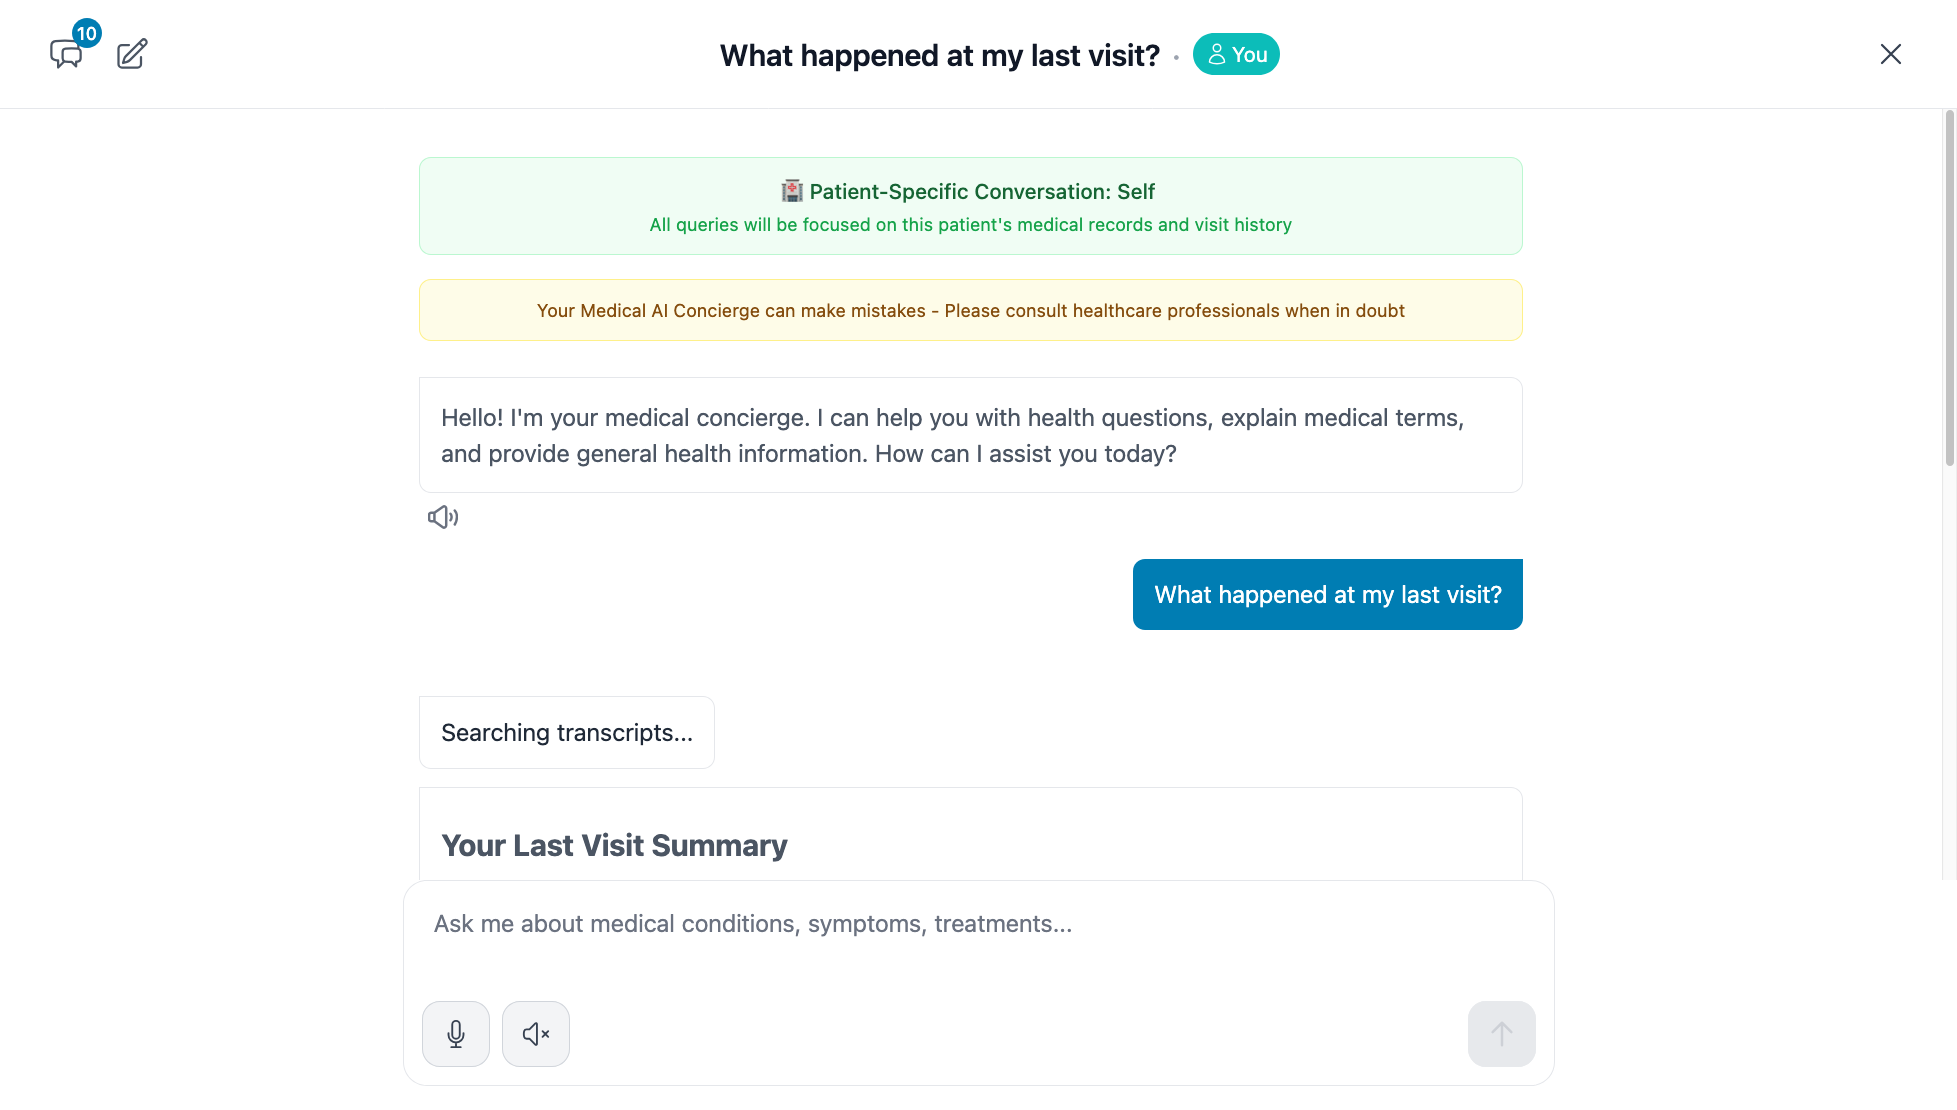Click the unread count badge showing 10
Image resolution: width=1957 pixels, height=1110 pixels.
87,33
